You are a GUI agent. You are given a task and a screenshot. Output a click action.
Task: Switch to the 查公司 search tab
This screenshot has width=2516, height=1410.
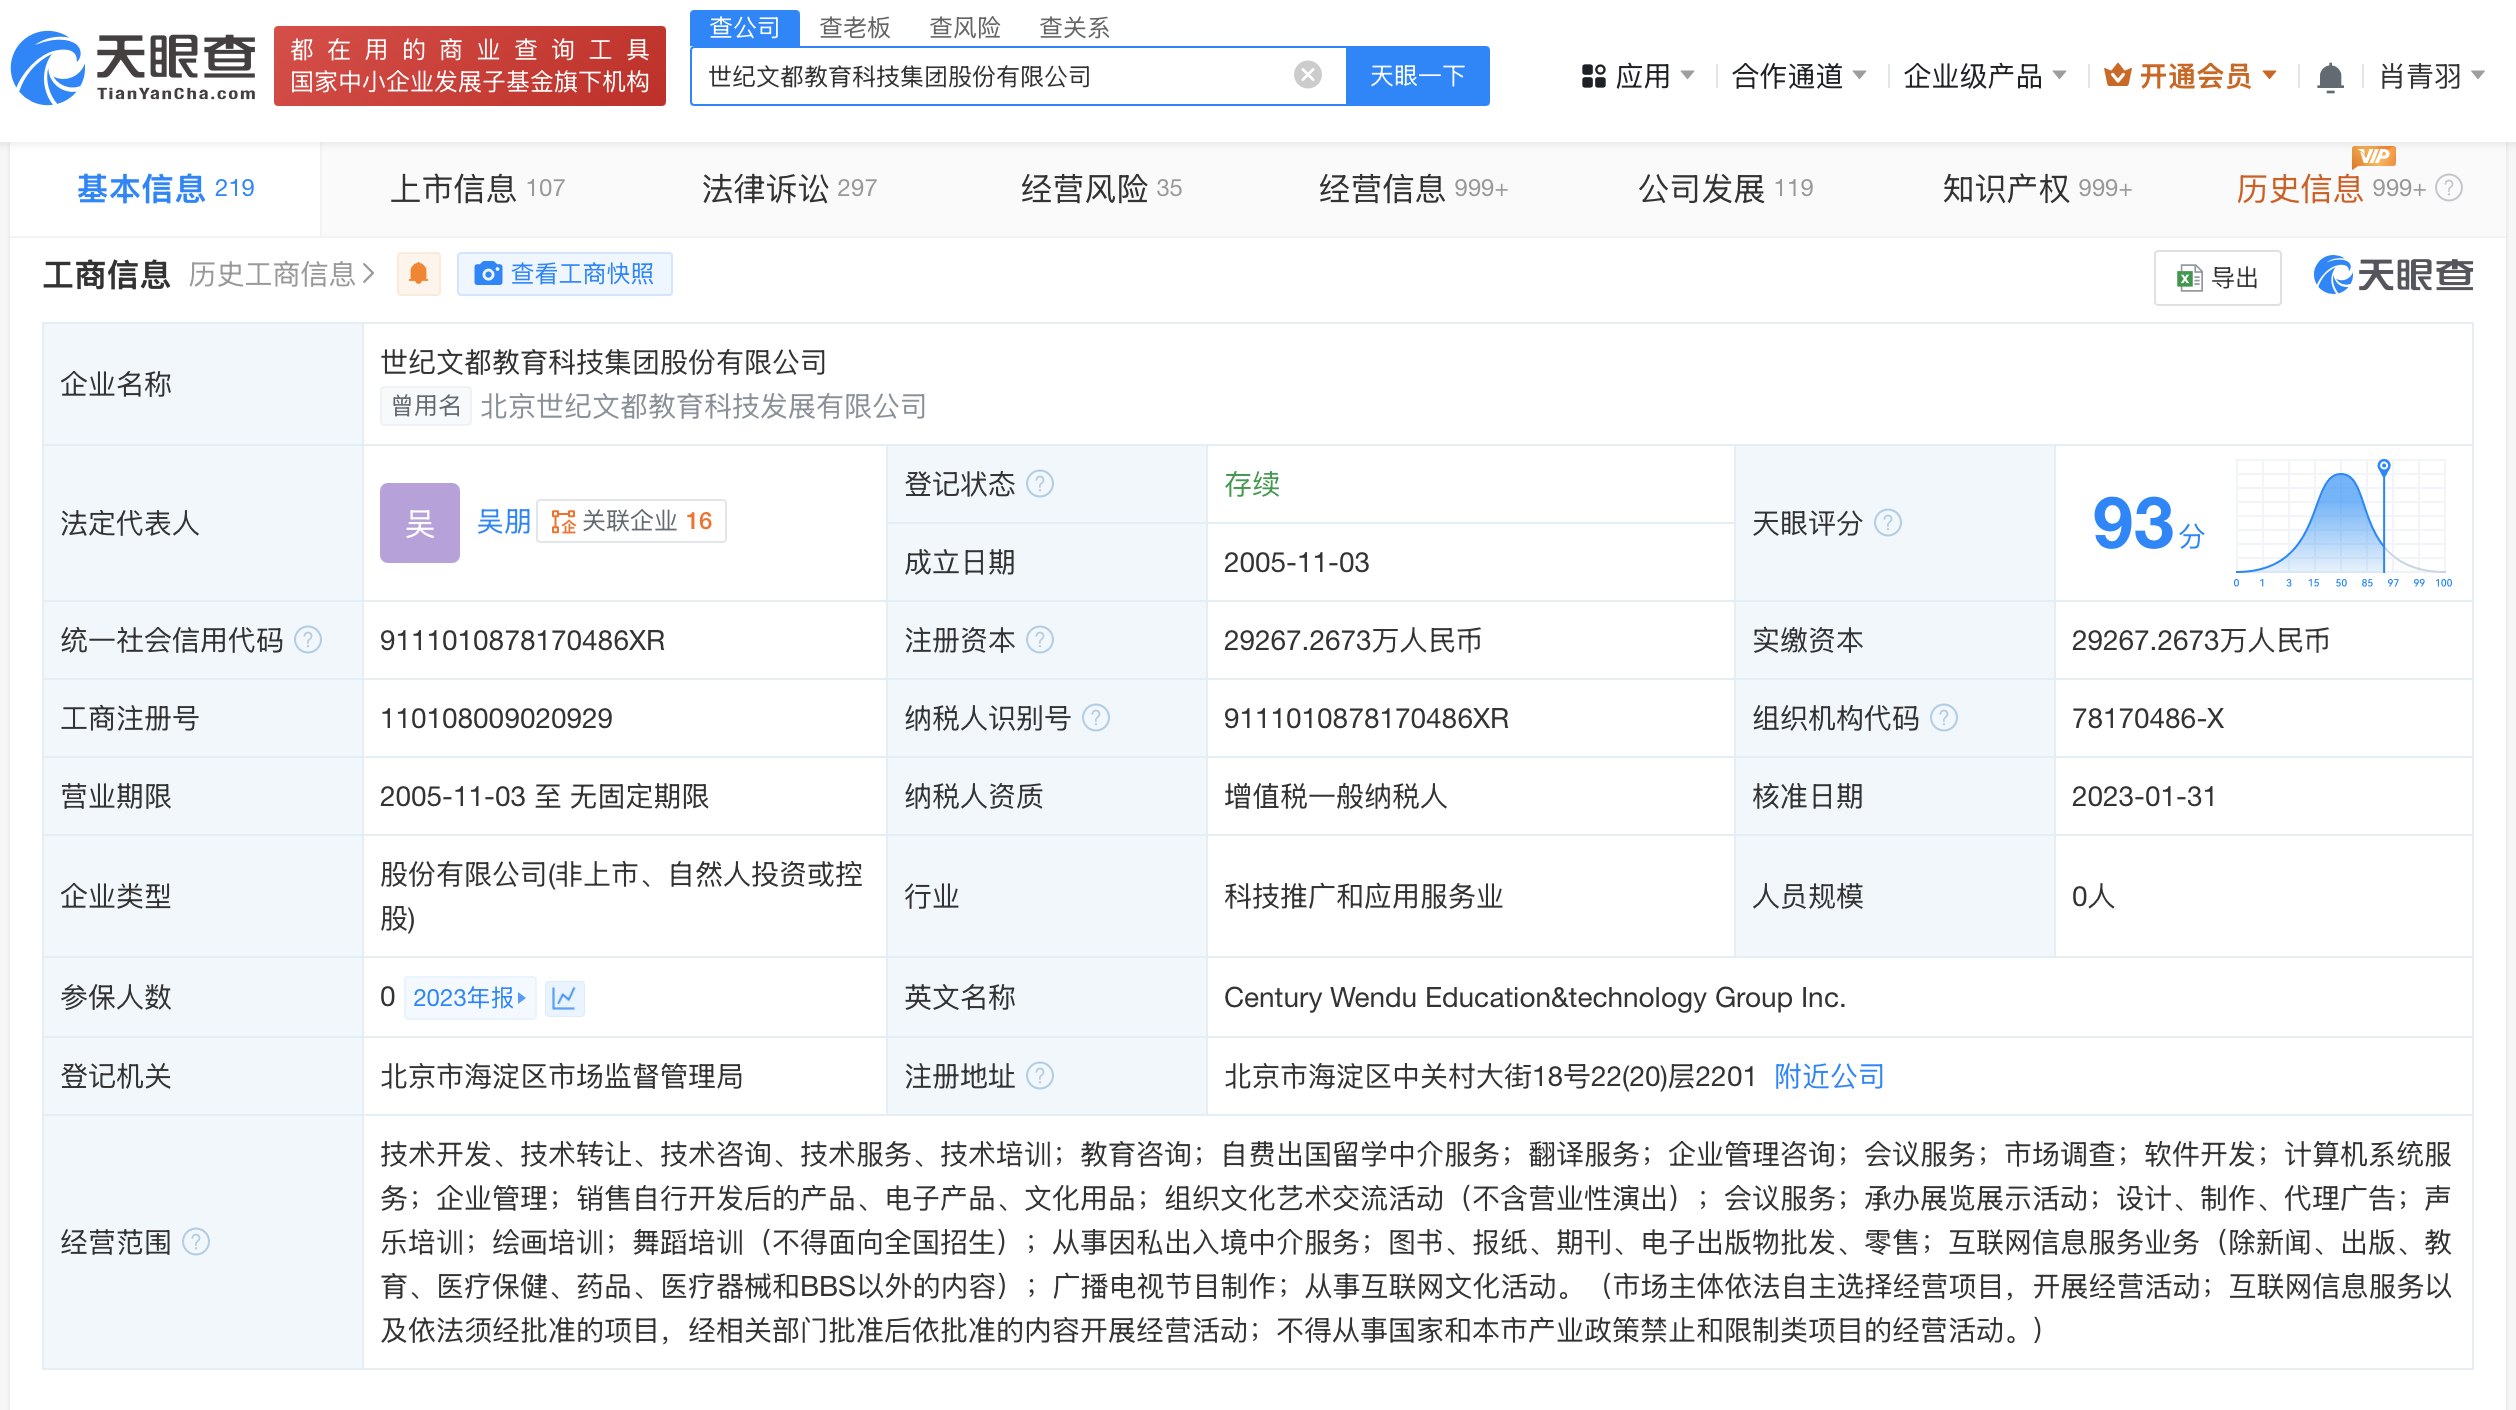pos(744,27)
